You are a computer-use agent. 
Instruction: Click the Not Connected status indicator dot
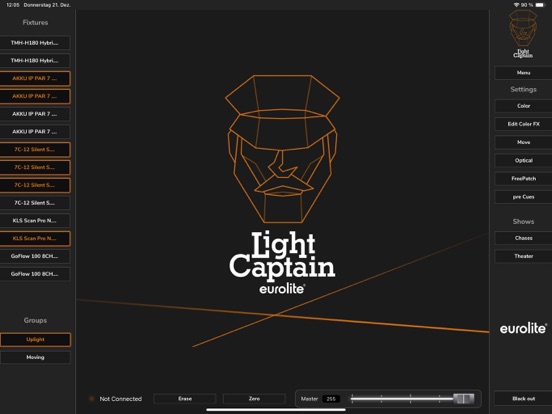(92, 399)
